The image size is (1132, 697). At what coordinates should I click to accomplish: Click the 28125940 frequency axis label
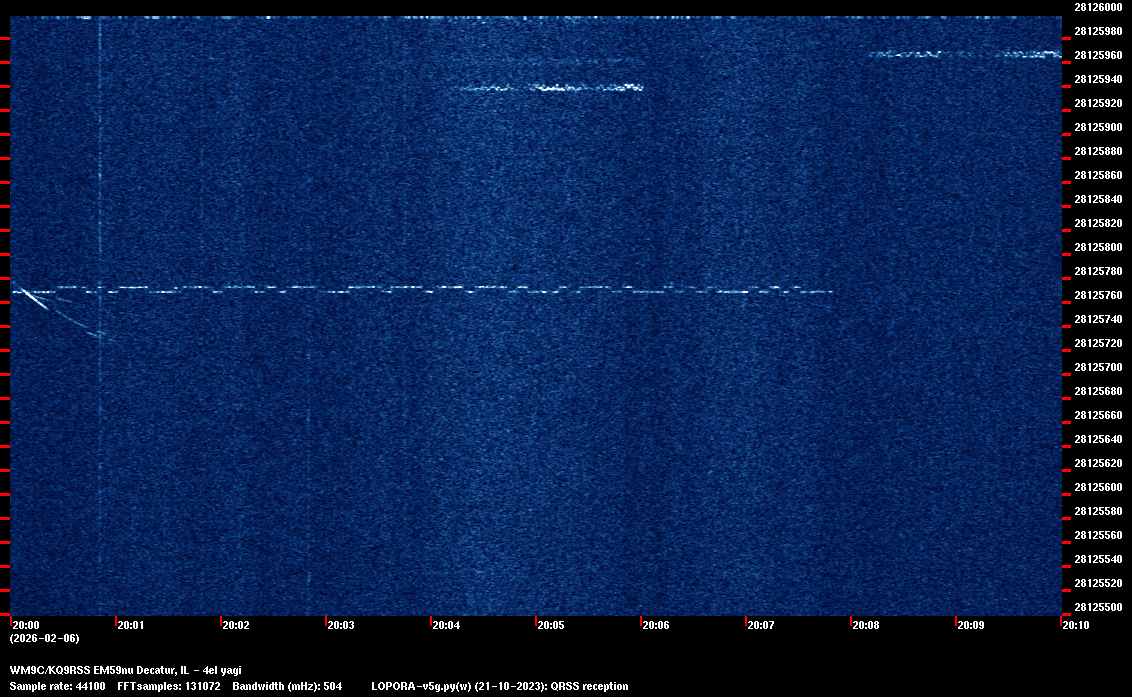tap(1097, 79)
